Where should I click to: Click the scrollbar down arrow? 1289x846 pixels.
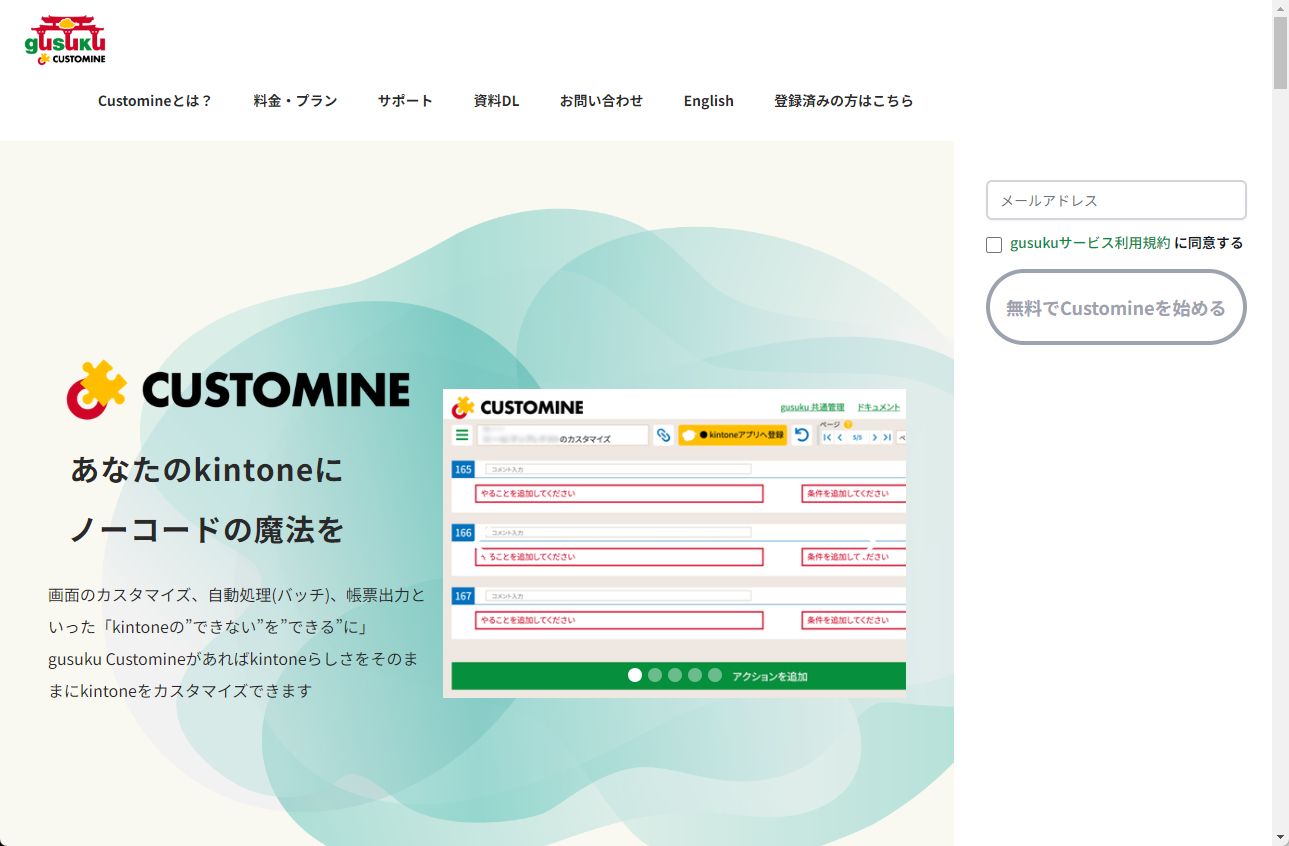click(1280, 836)
